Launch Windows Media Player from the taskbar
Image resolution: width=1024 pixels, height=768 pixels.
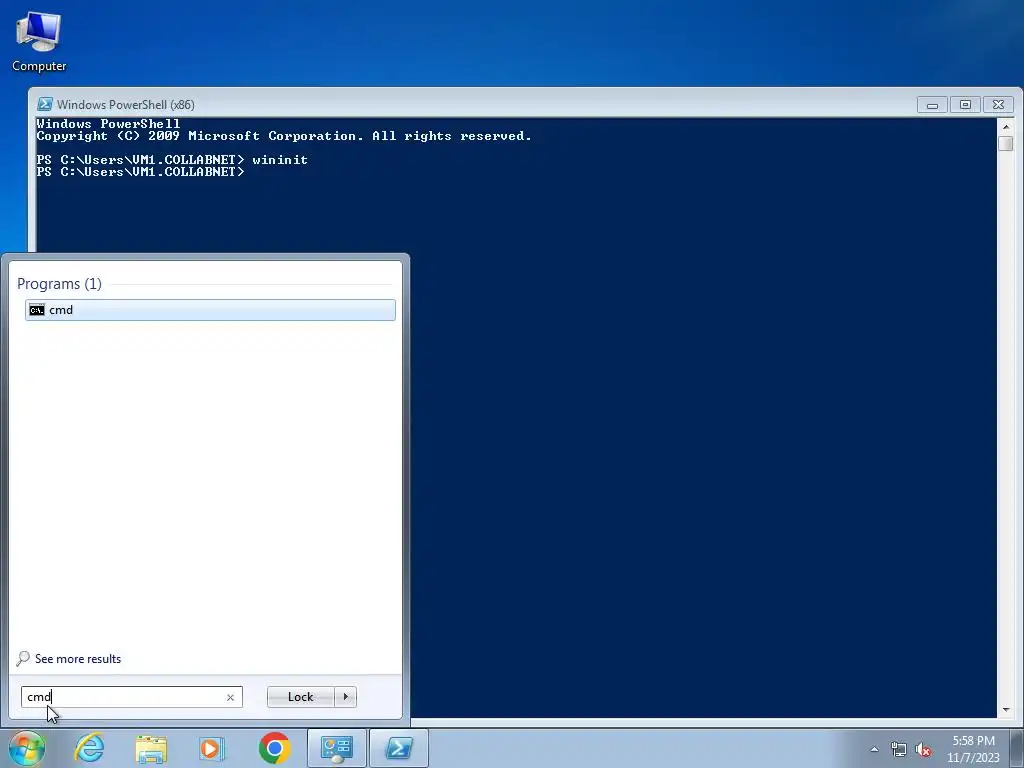pos(212,748)
